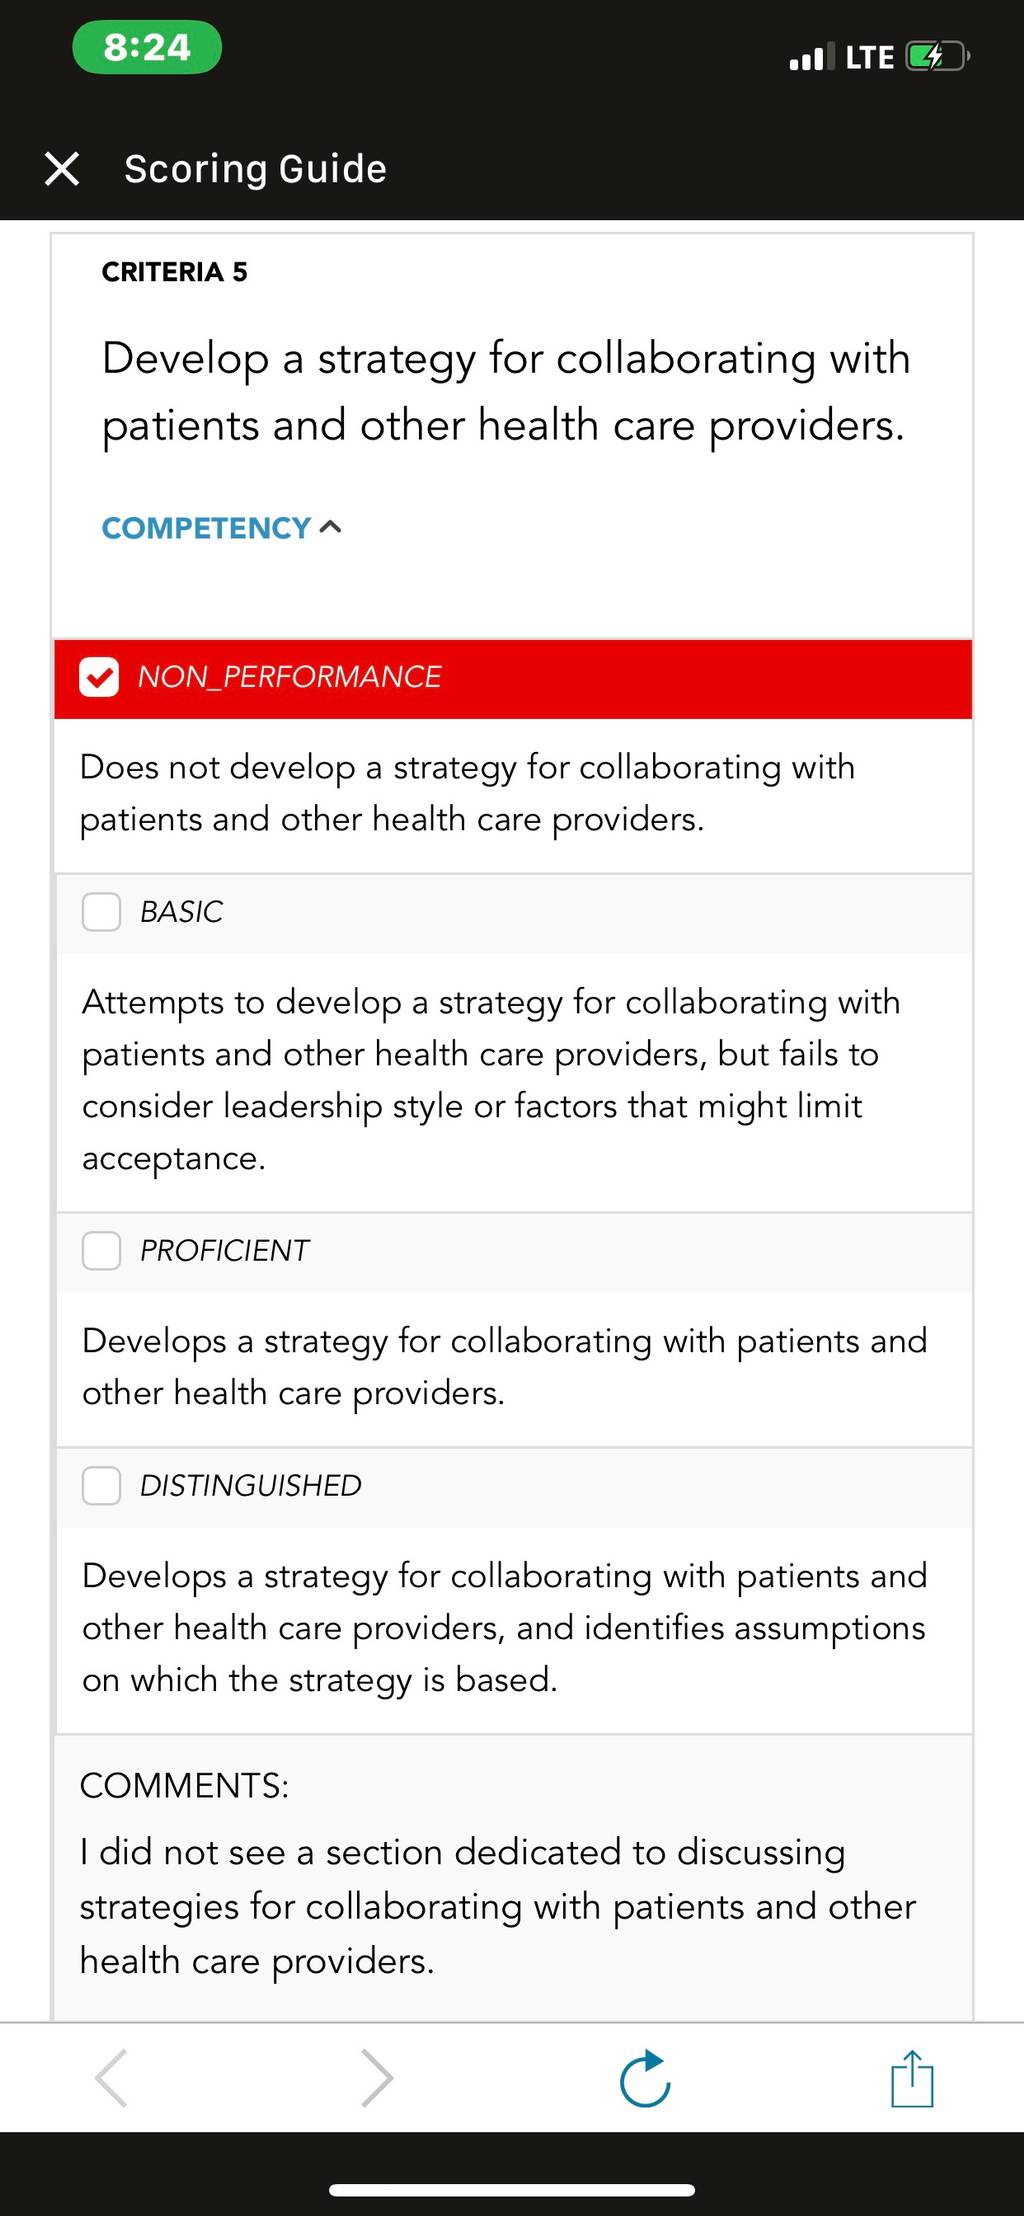Image resolution: width=1024 pixels, height=2216 pixels.
Task: Collapse the COMPETENCY section
Action: [222, 528]
